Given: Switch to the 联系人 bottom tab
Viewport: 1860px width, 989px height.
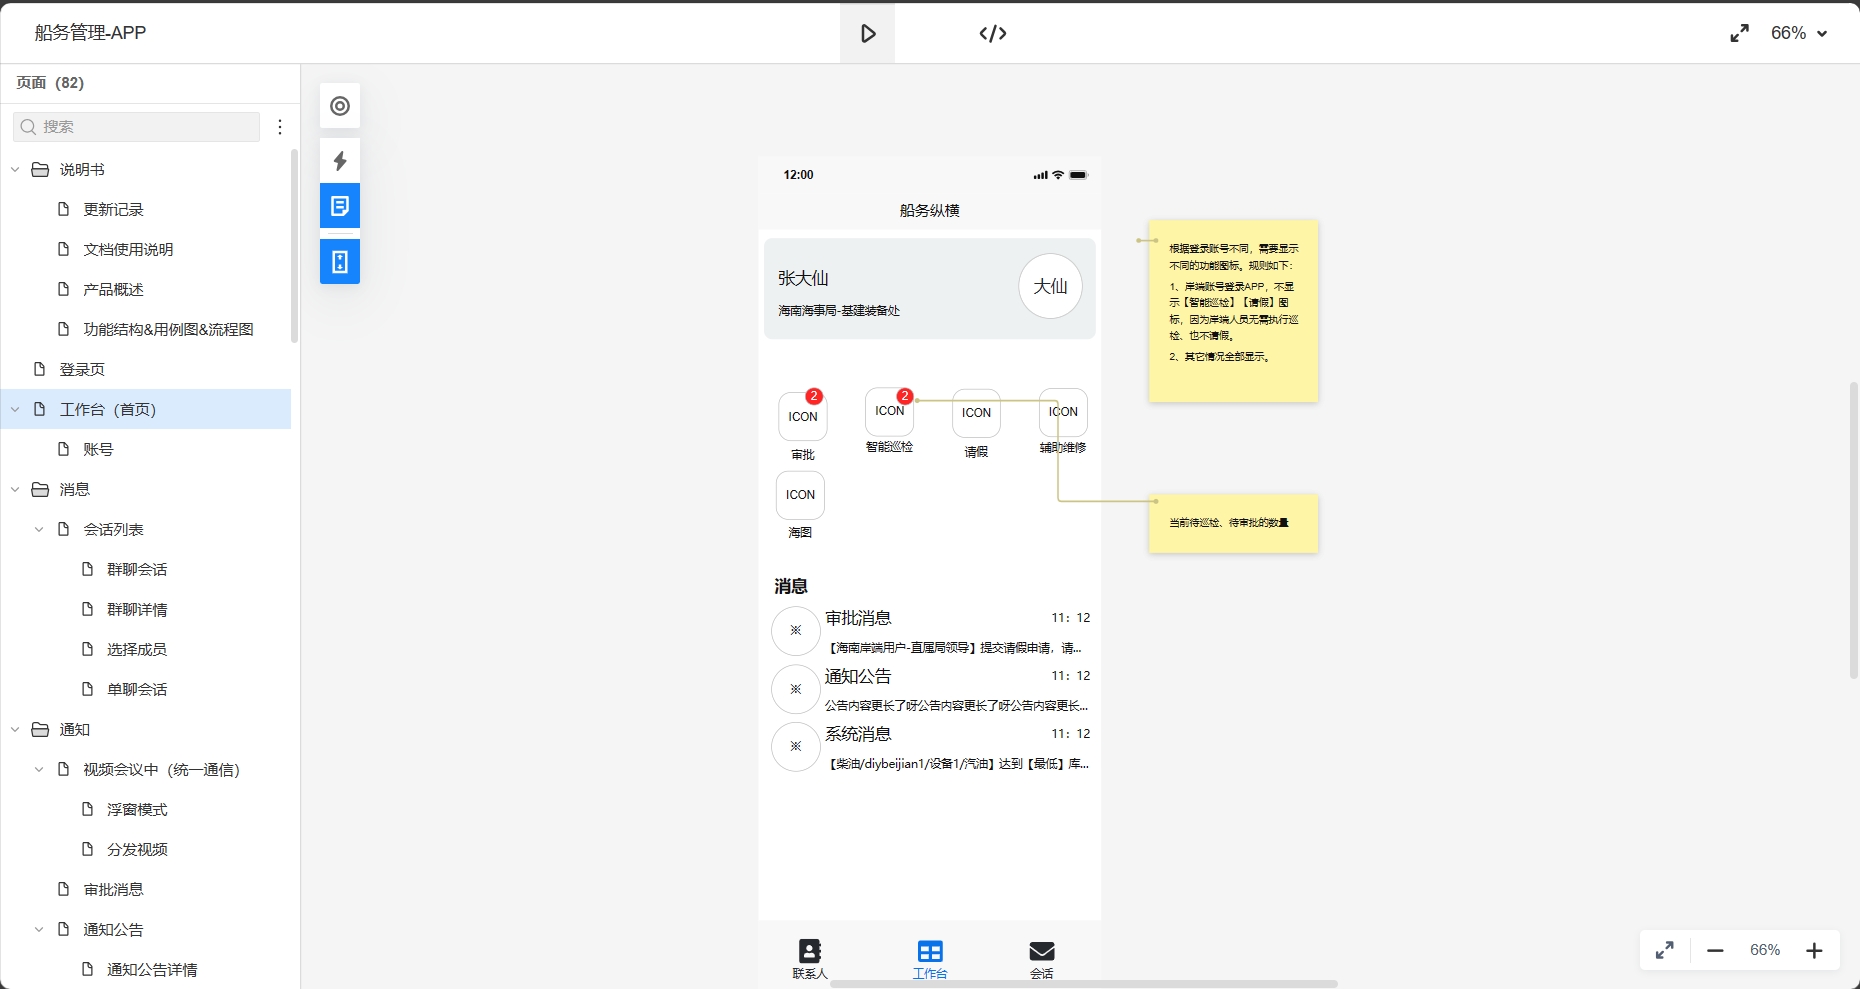Looking at the screenshot, I should [810, 959].
